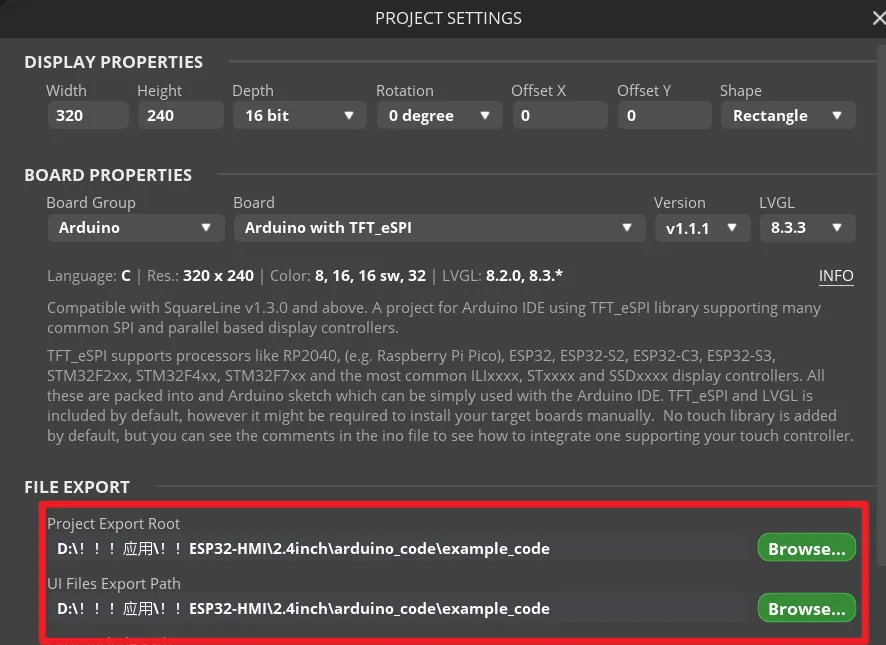Click the DISPLAY PROPERTIES section heading
Screen dimensions: 886x645
113,62
